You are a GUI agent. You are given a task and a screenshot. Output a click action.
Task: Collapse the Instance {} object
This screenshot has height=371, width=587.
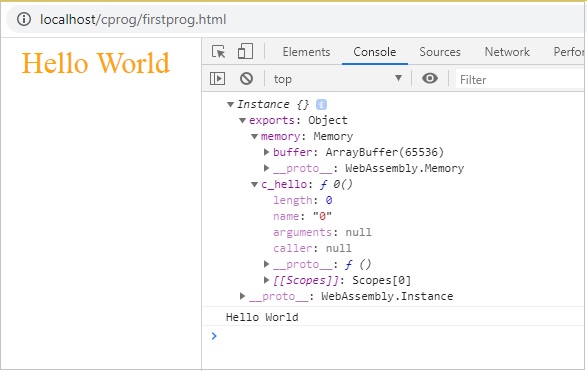230,104
